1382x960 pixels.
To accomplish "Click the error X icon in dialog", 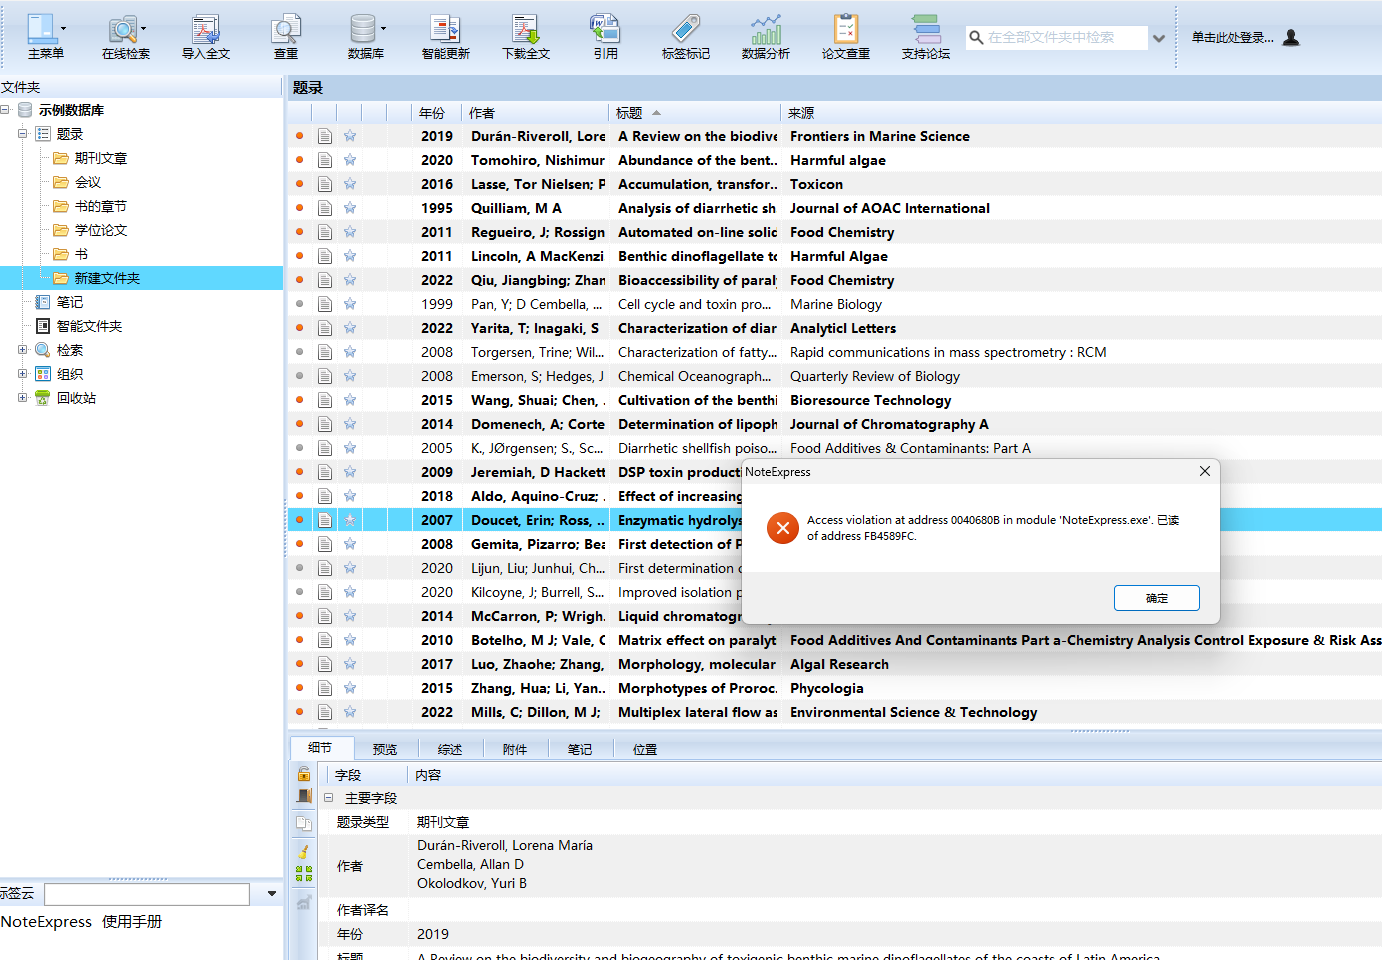I will pos(783,527).
